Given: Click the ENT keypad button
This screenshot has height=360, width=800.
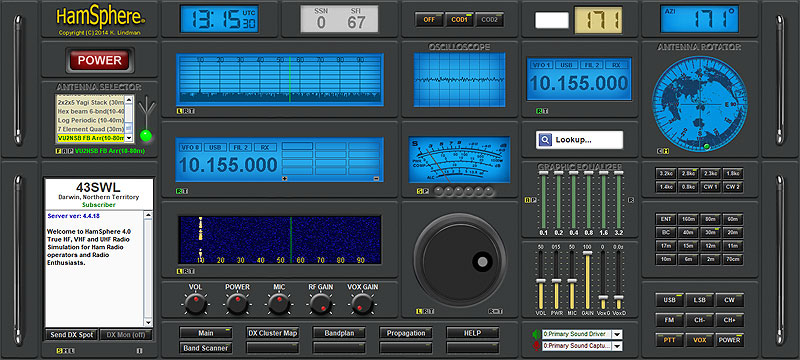Looking at the screenshot, I should click(x=666, y=219).
